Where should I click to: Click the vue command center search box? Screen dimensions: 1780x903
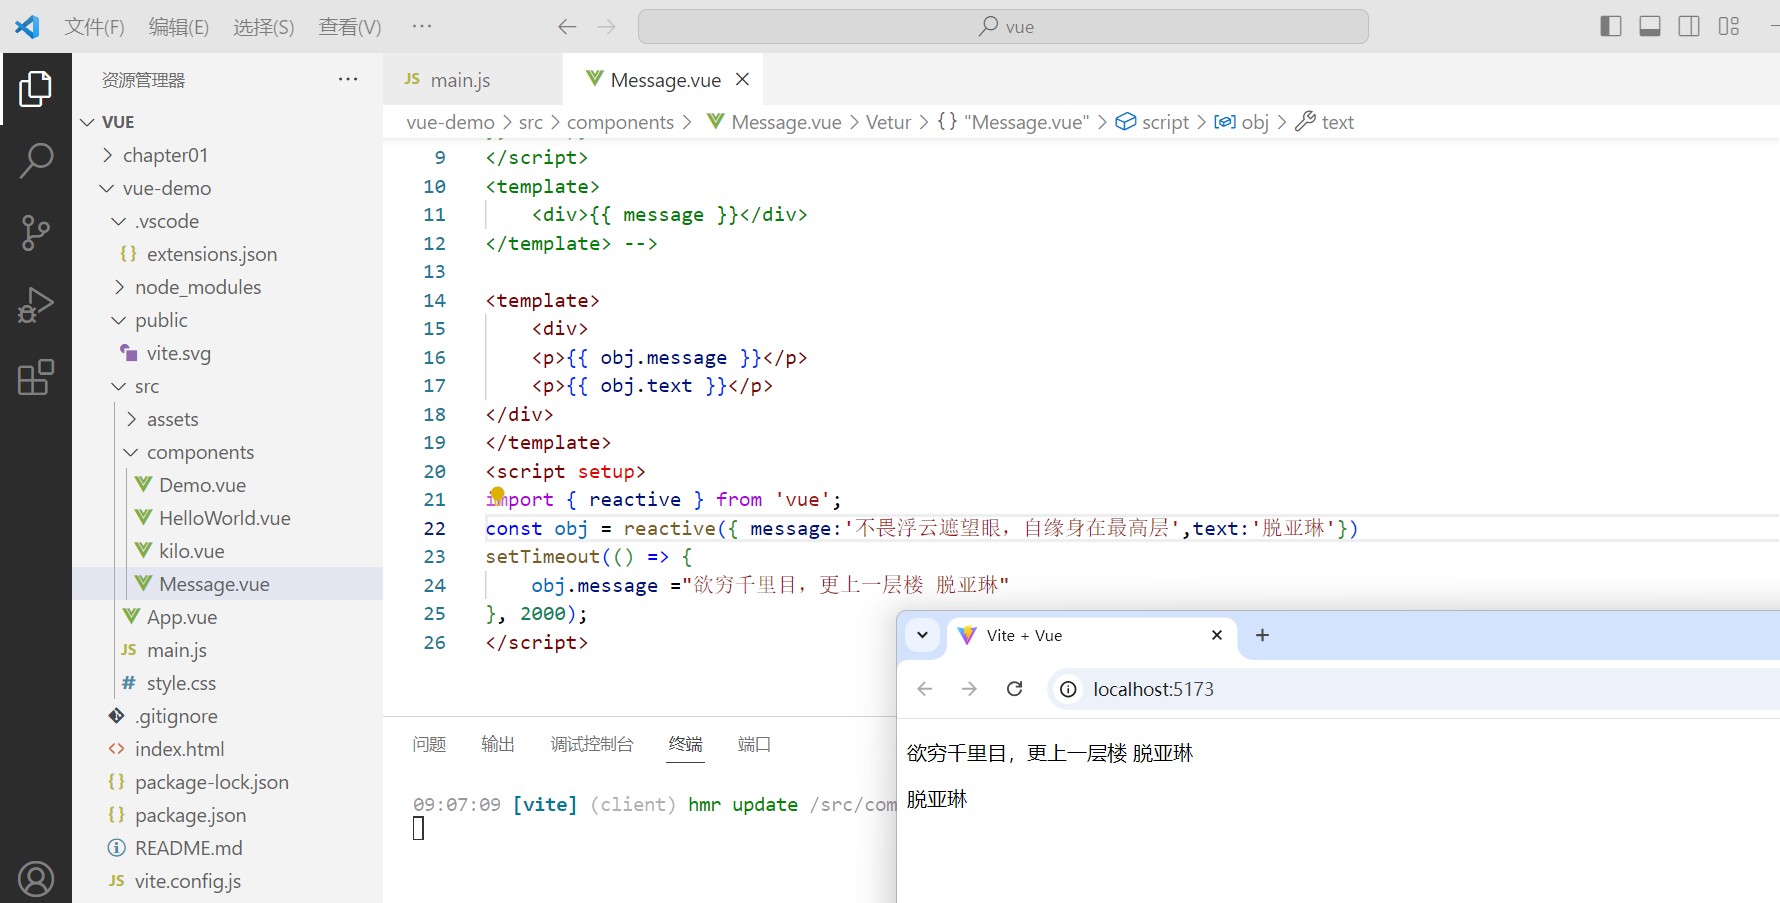click(1003, 27)
